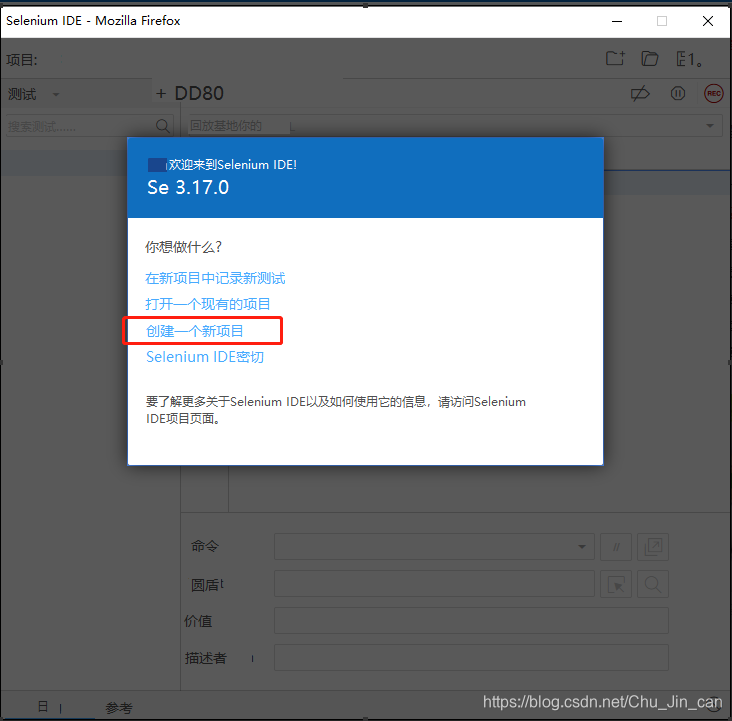Click the target input field
732x721 pixels.
coord(434,584)
